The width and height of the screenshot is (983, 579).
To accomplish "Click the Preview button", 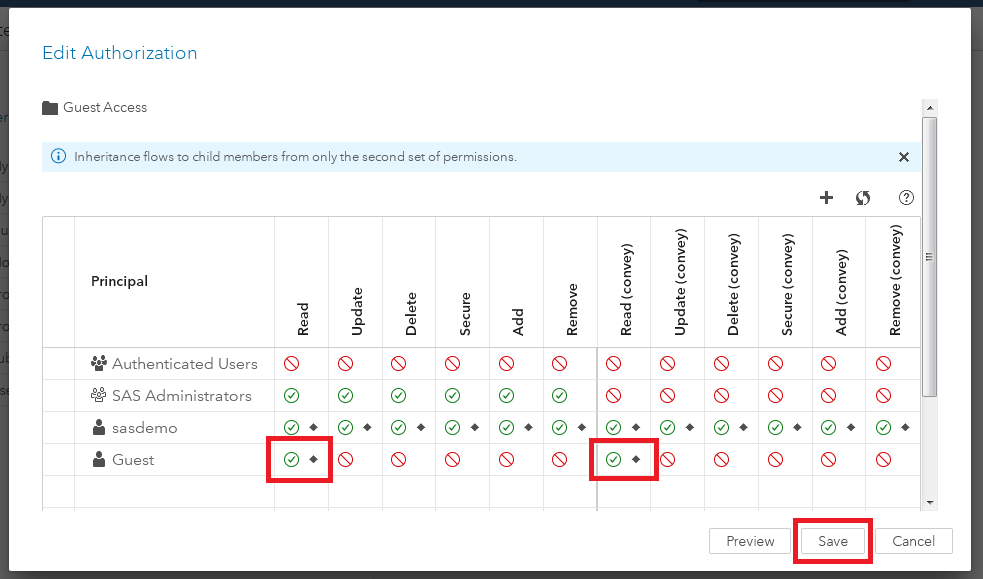I will tap(750, 541).
